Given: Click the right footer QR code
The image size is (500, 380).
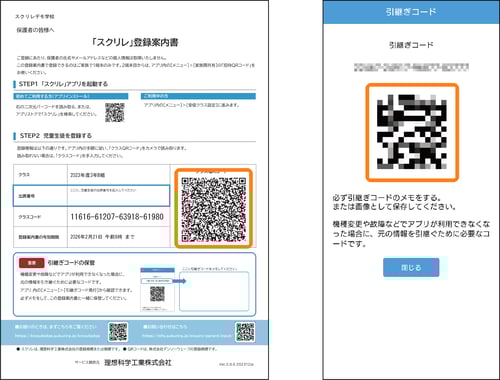Looking at the screenshot, I should (245, 332).
